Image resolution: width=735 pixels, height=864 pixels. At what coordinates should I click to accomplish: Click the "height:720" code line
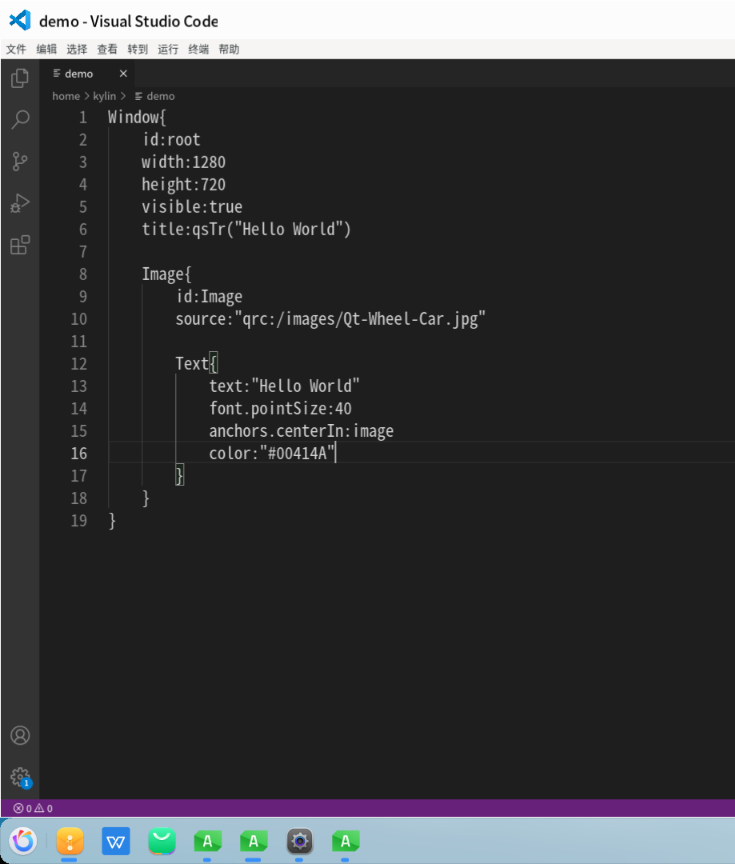[x=183, y=184]
